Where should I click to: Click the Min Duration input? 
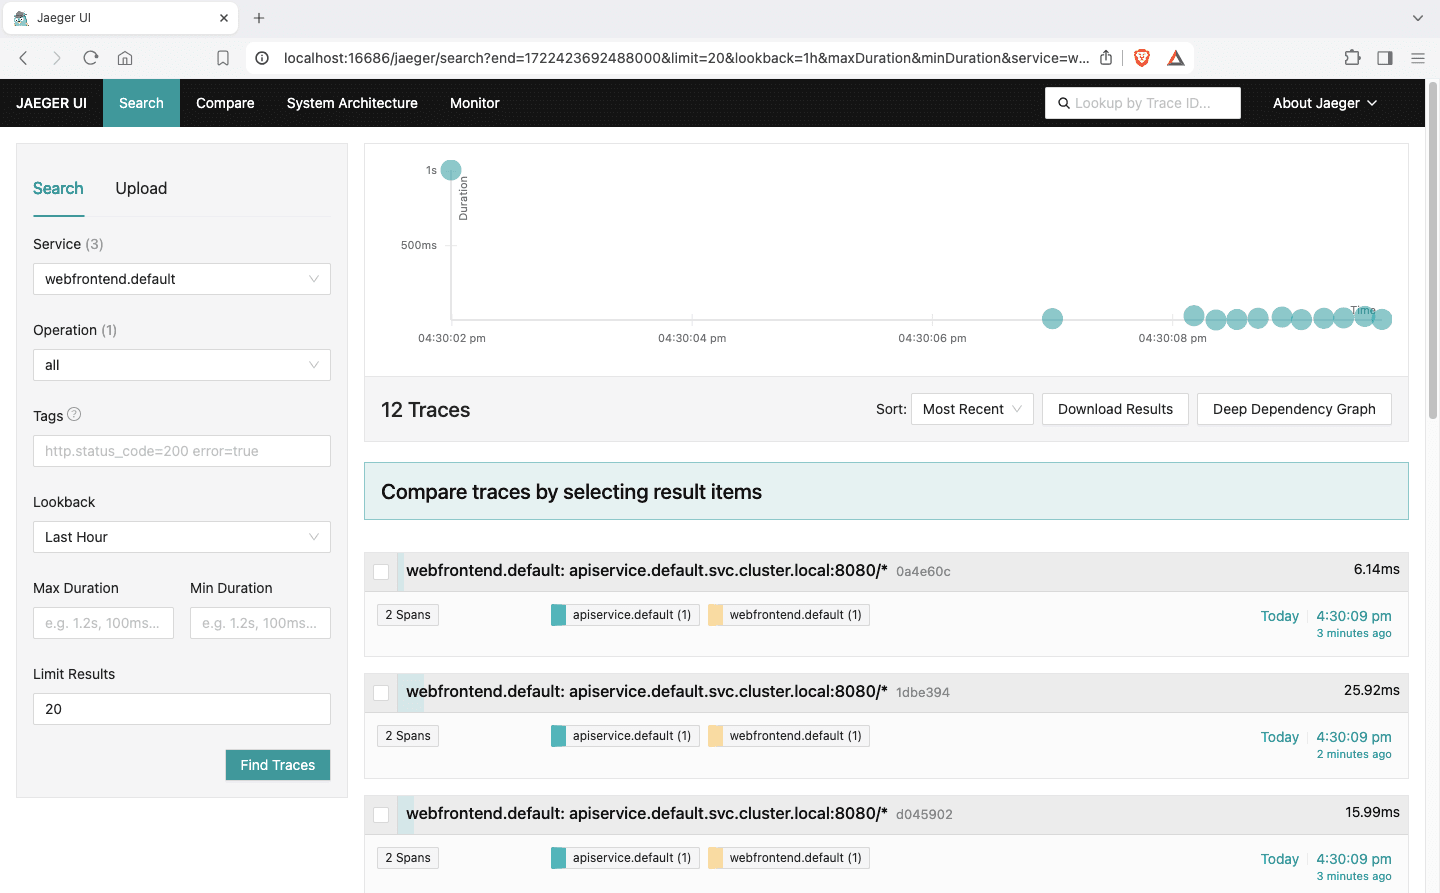[x=260, y=623]
